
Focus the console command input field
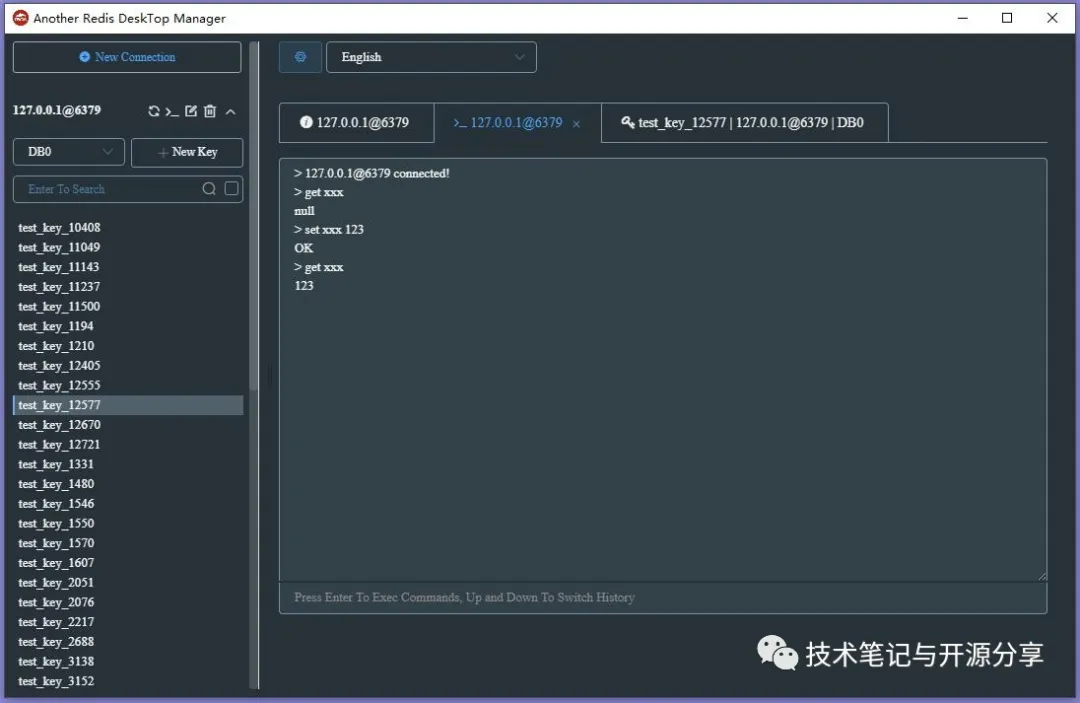coord(663,598)
